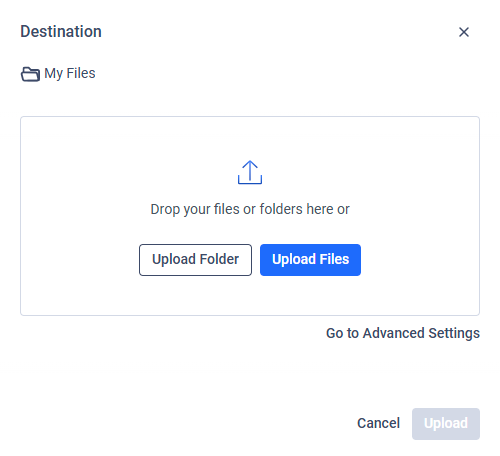Cancel the upload dialog
This screenshot has height=456, width=500.
click(378, 423)
